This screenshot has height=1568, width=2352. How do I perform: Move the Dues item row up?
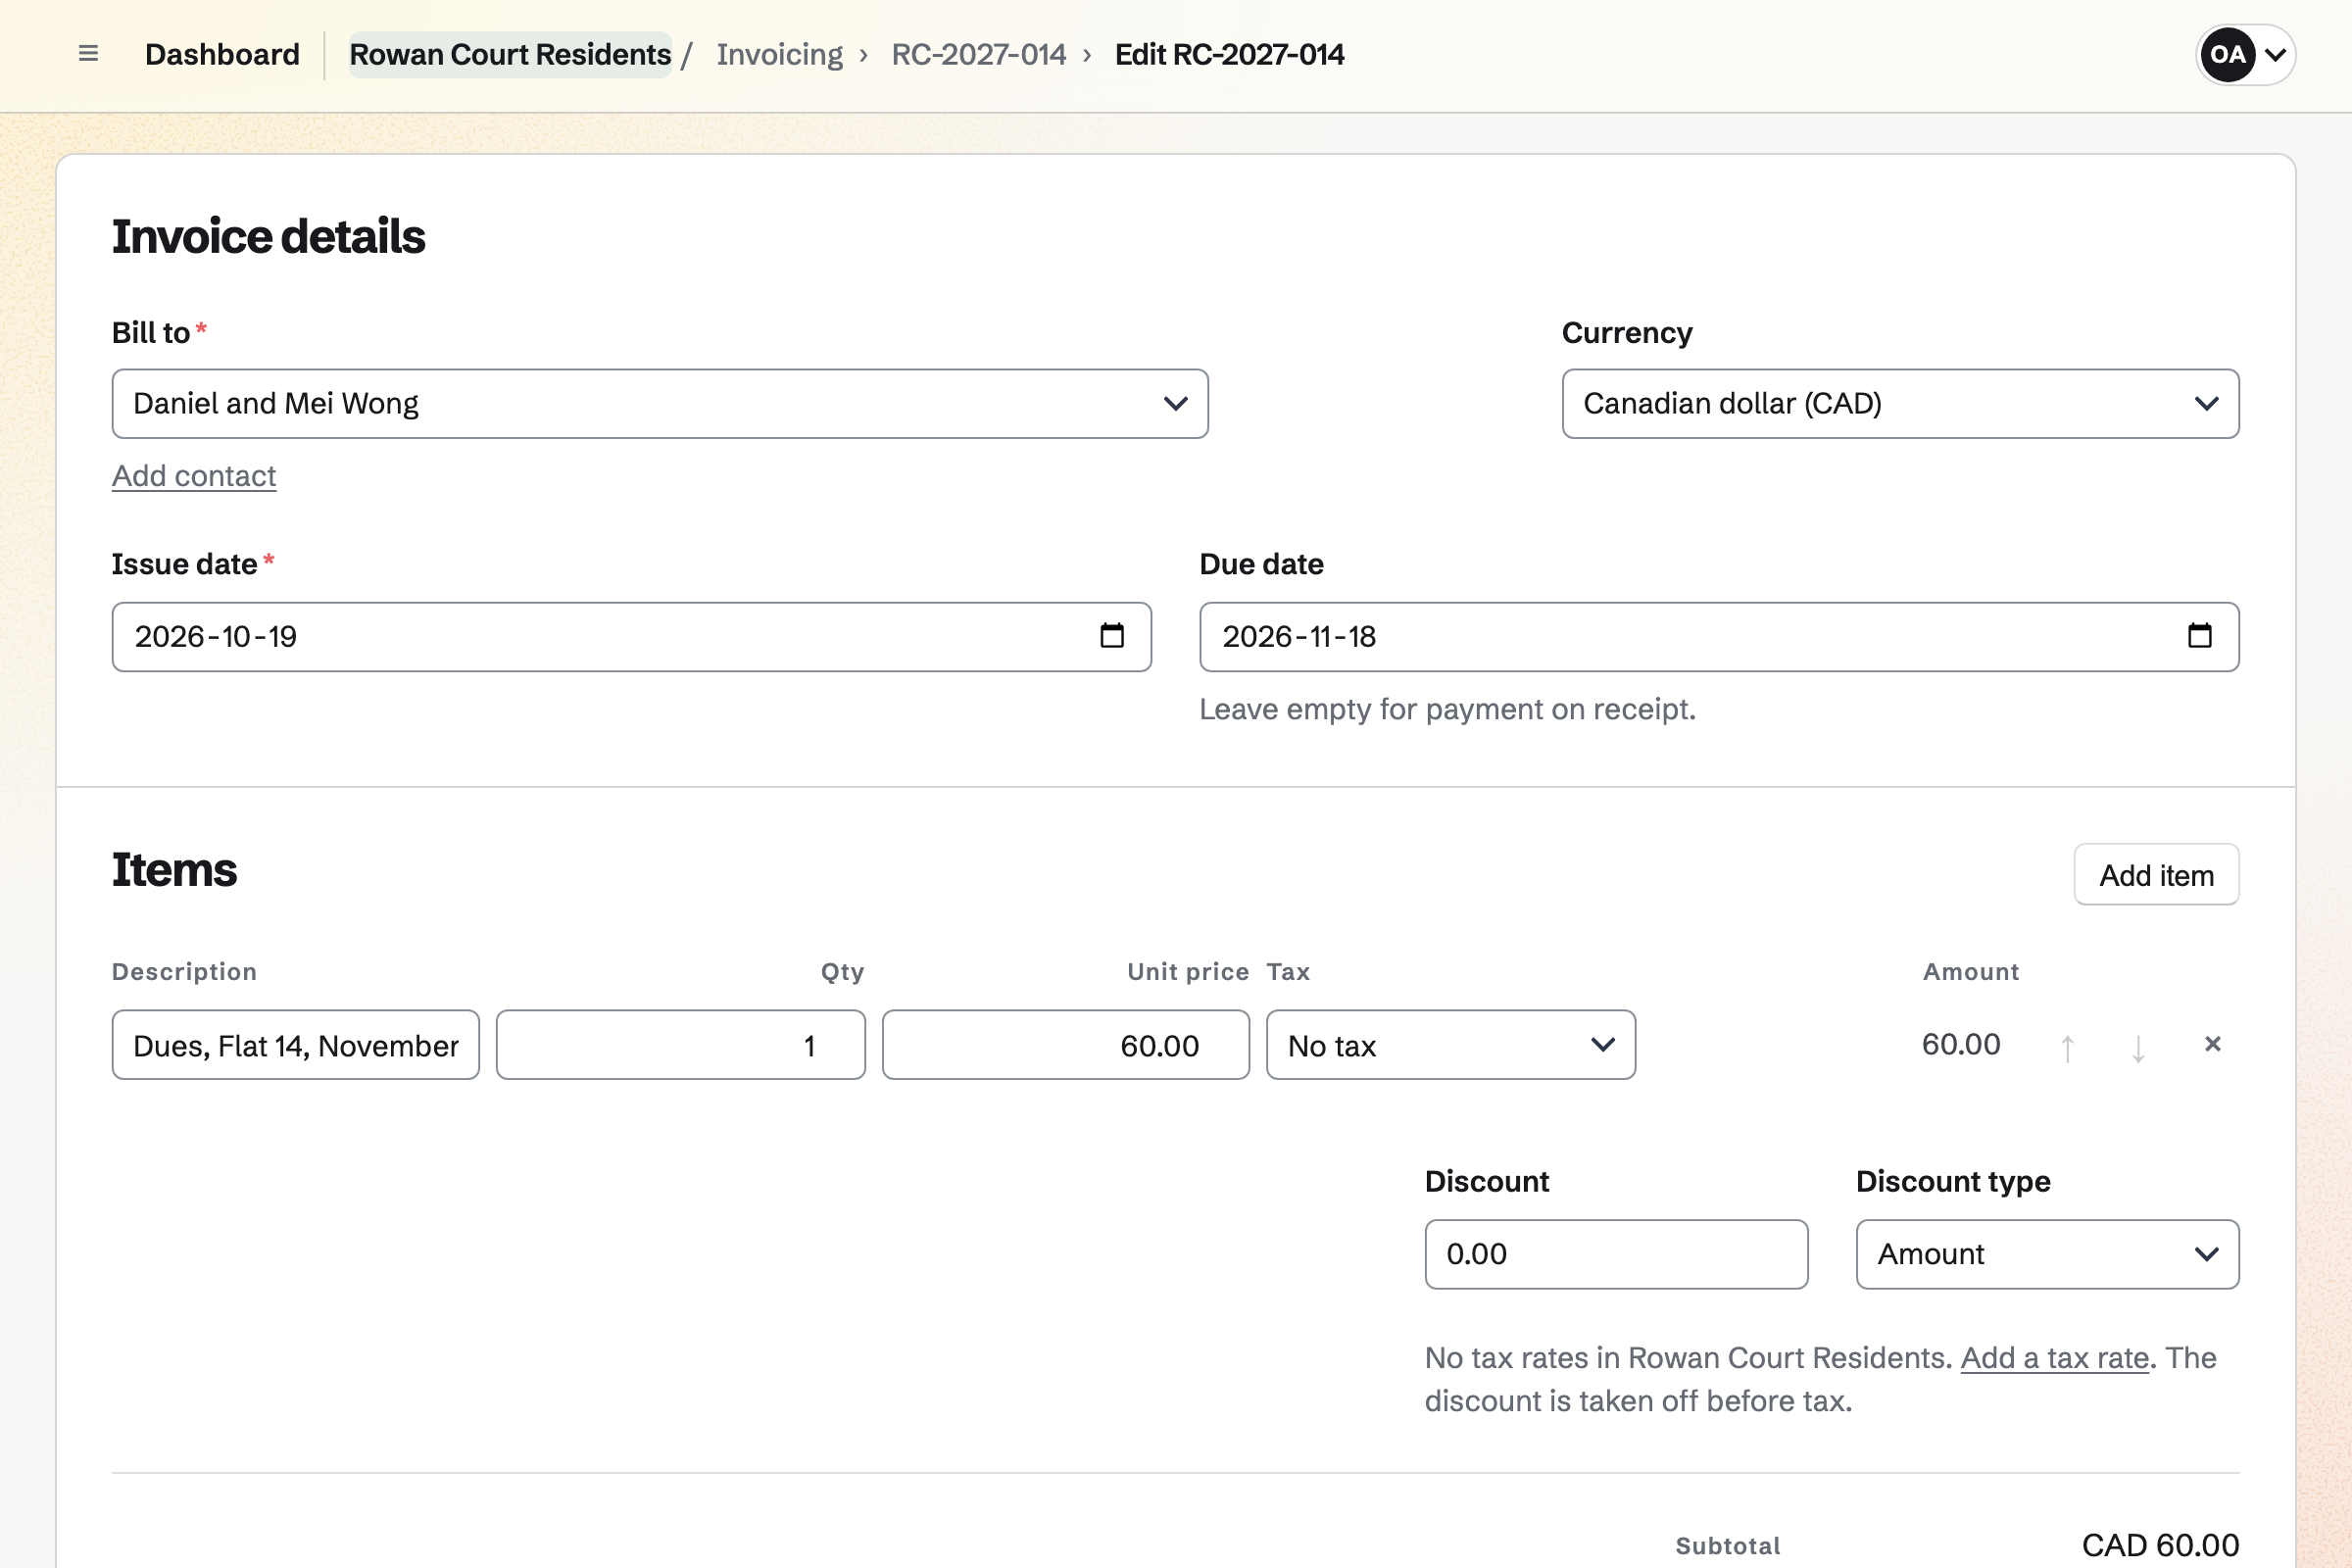tap(2067, 1047)
